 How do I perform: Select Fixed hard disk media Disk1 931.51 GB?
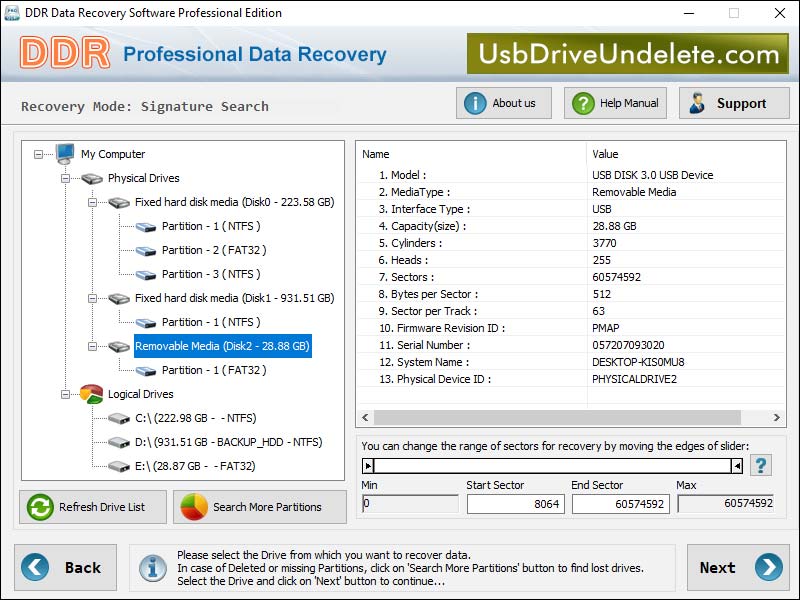click(x=235, y=298)
